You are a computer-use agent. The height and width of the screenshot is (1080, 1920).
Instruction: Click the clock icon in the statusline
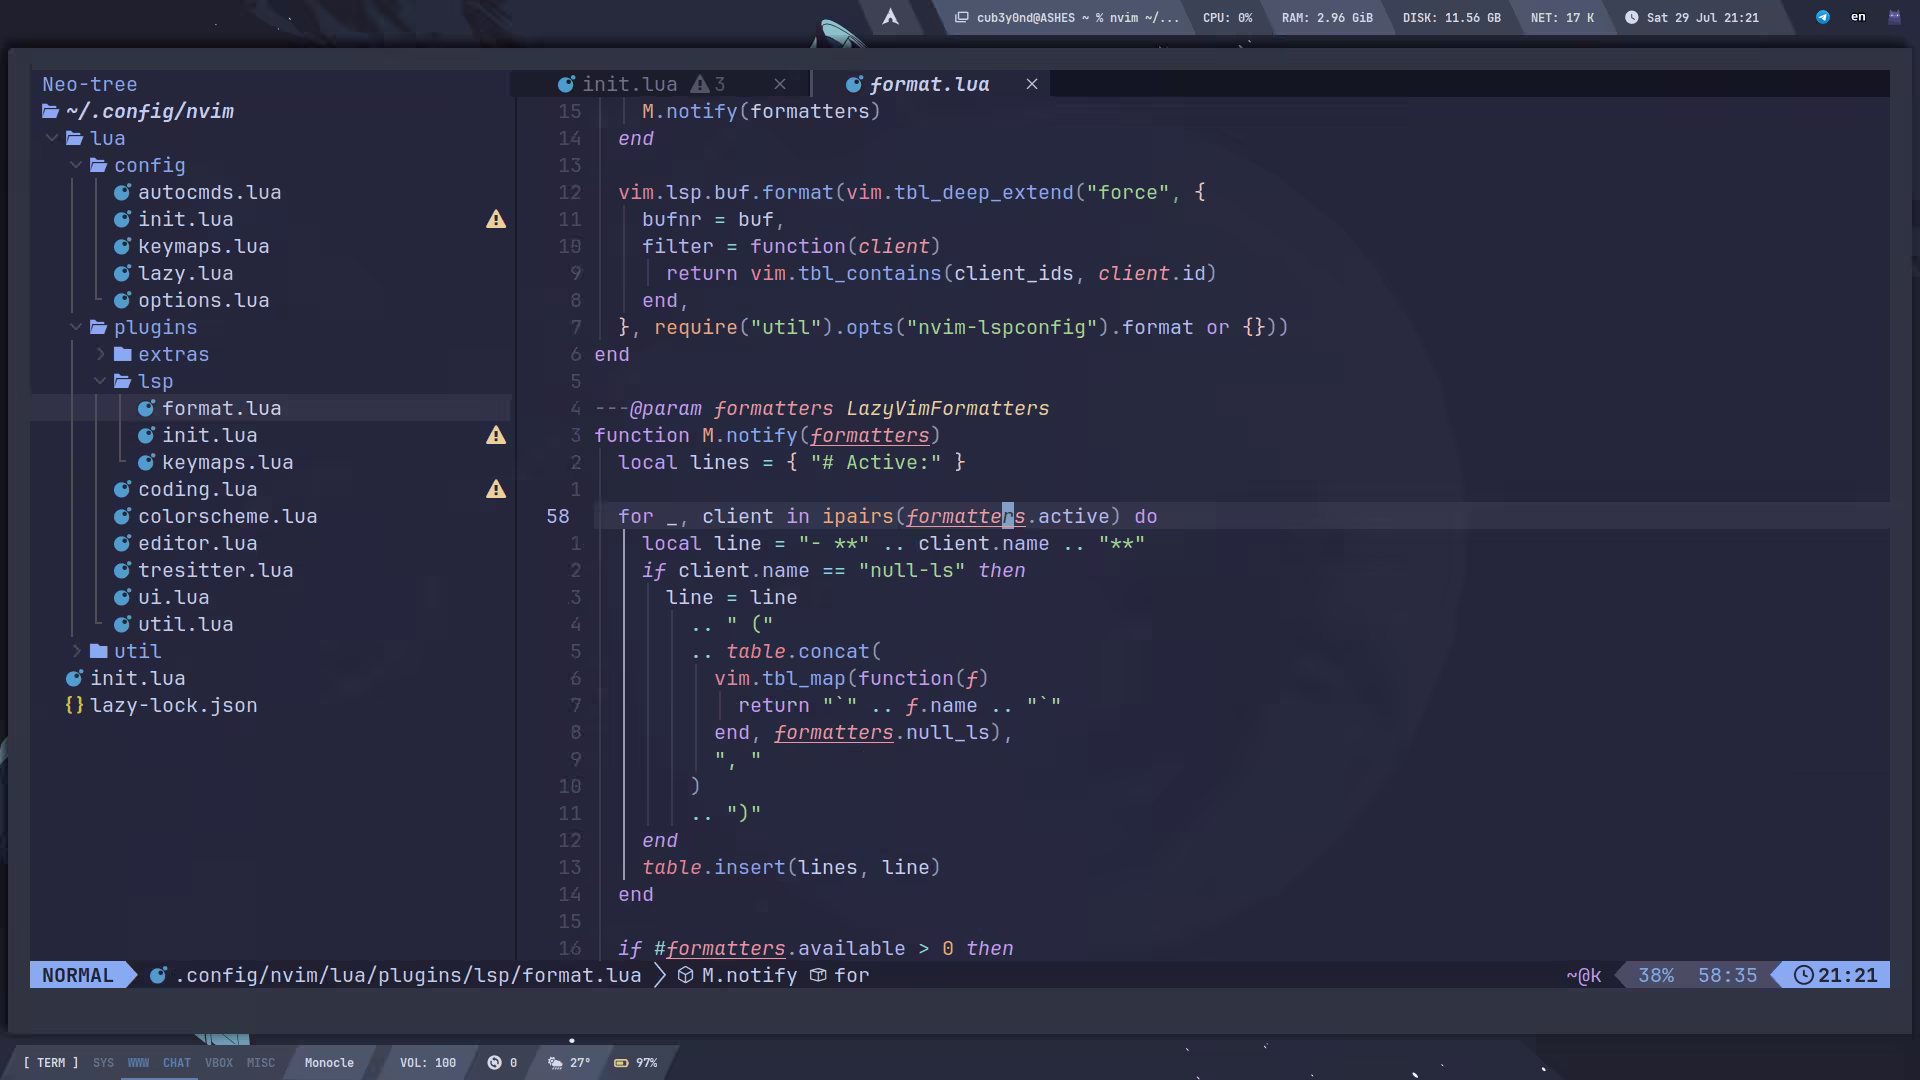coord(1803,975)
